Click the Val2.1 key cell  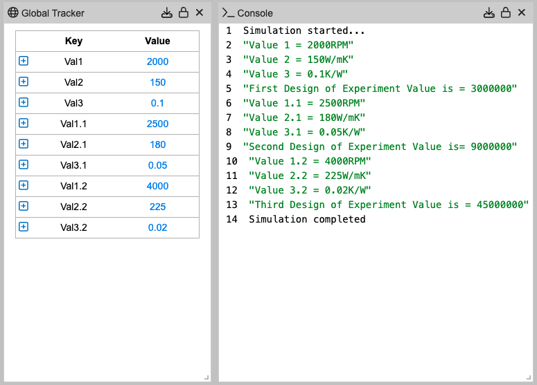(74, 145)
